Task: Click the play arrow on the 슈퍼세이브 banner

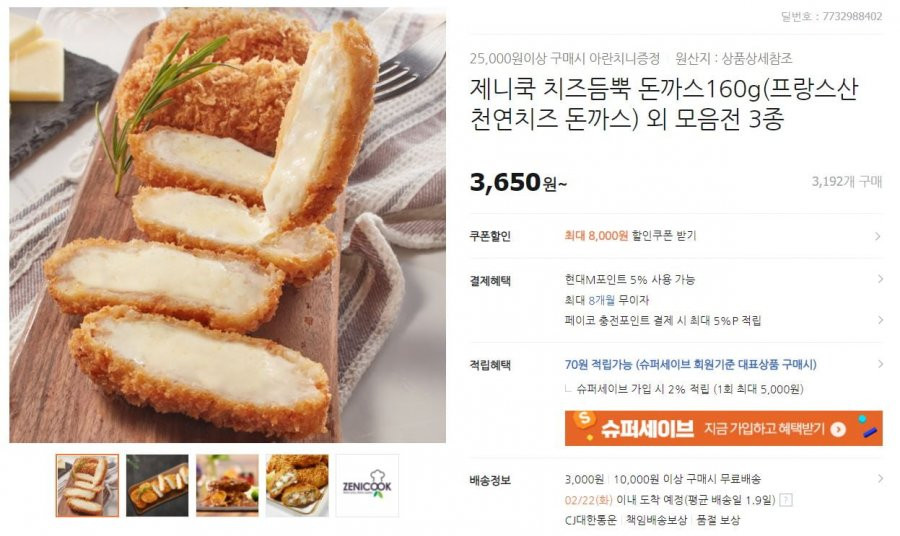Action: click(838, 429)
